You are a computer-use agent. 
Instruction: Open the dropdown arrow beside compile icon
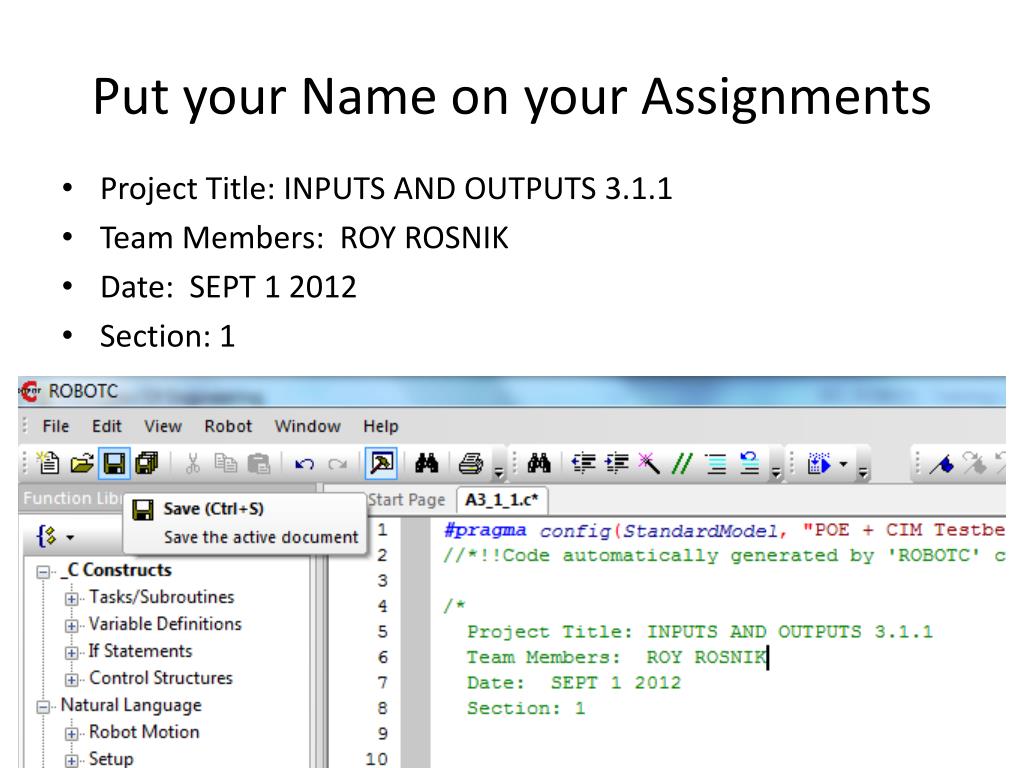844,464
